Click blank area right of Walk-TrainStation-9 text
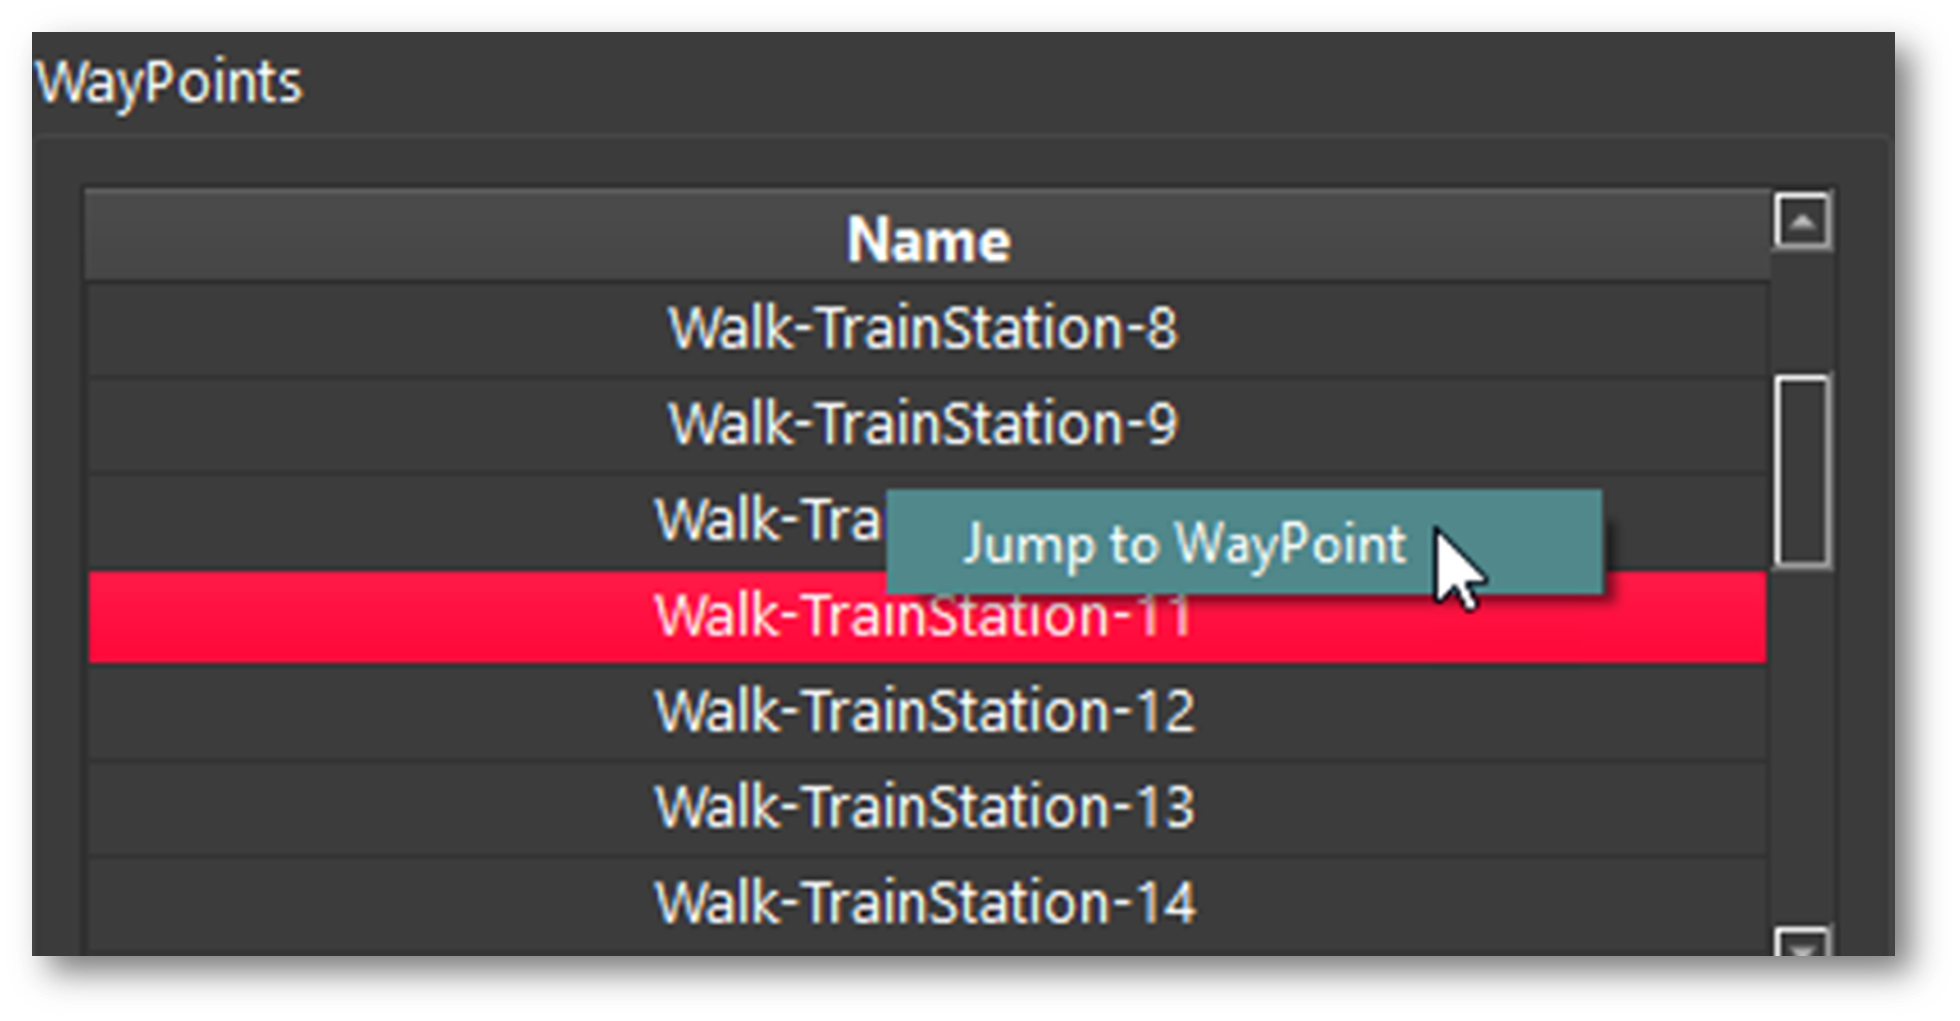 [x=1480, y=424]
